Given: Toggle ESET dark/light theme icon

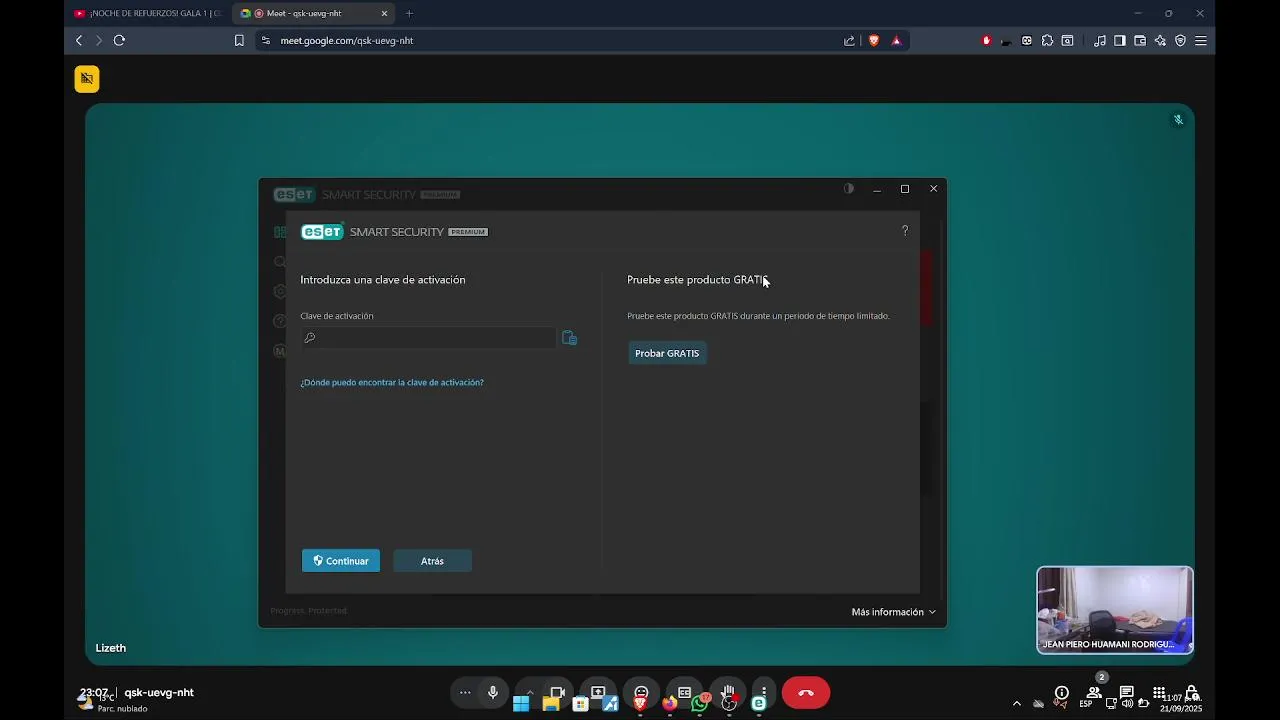Looking at the screenshot, I should (x=849, y=188).
